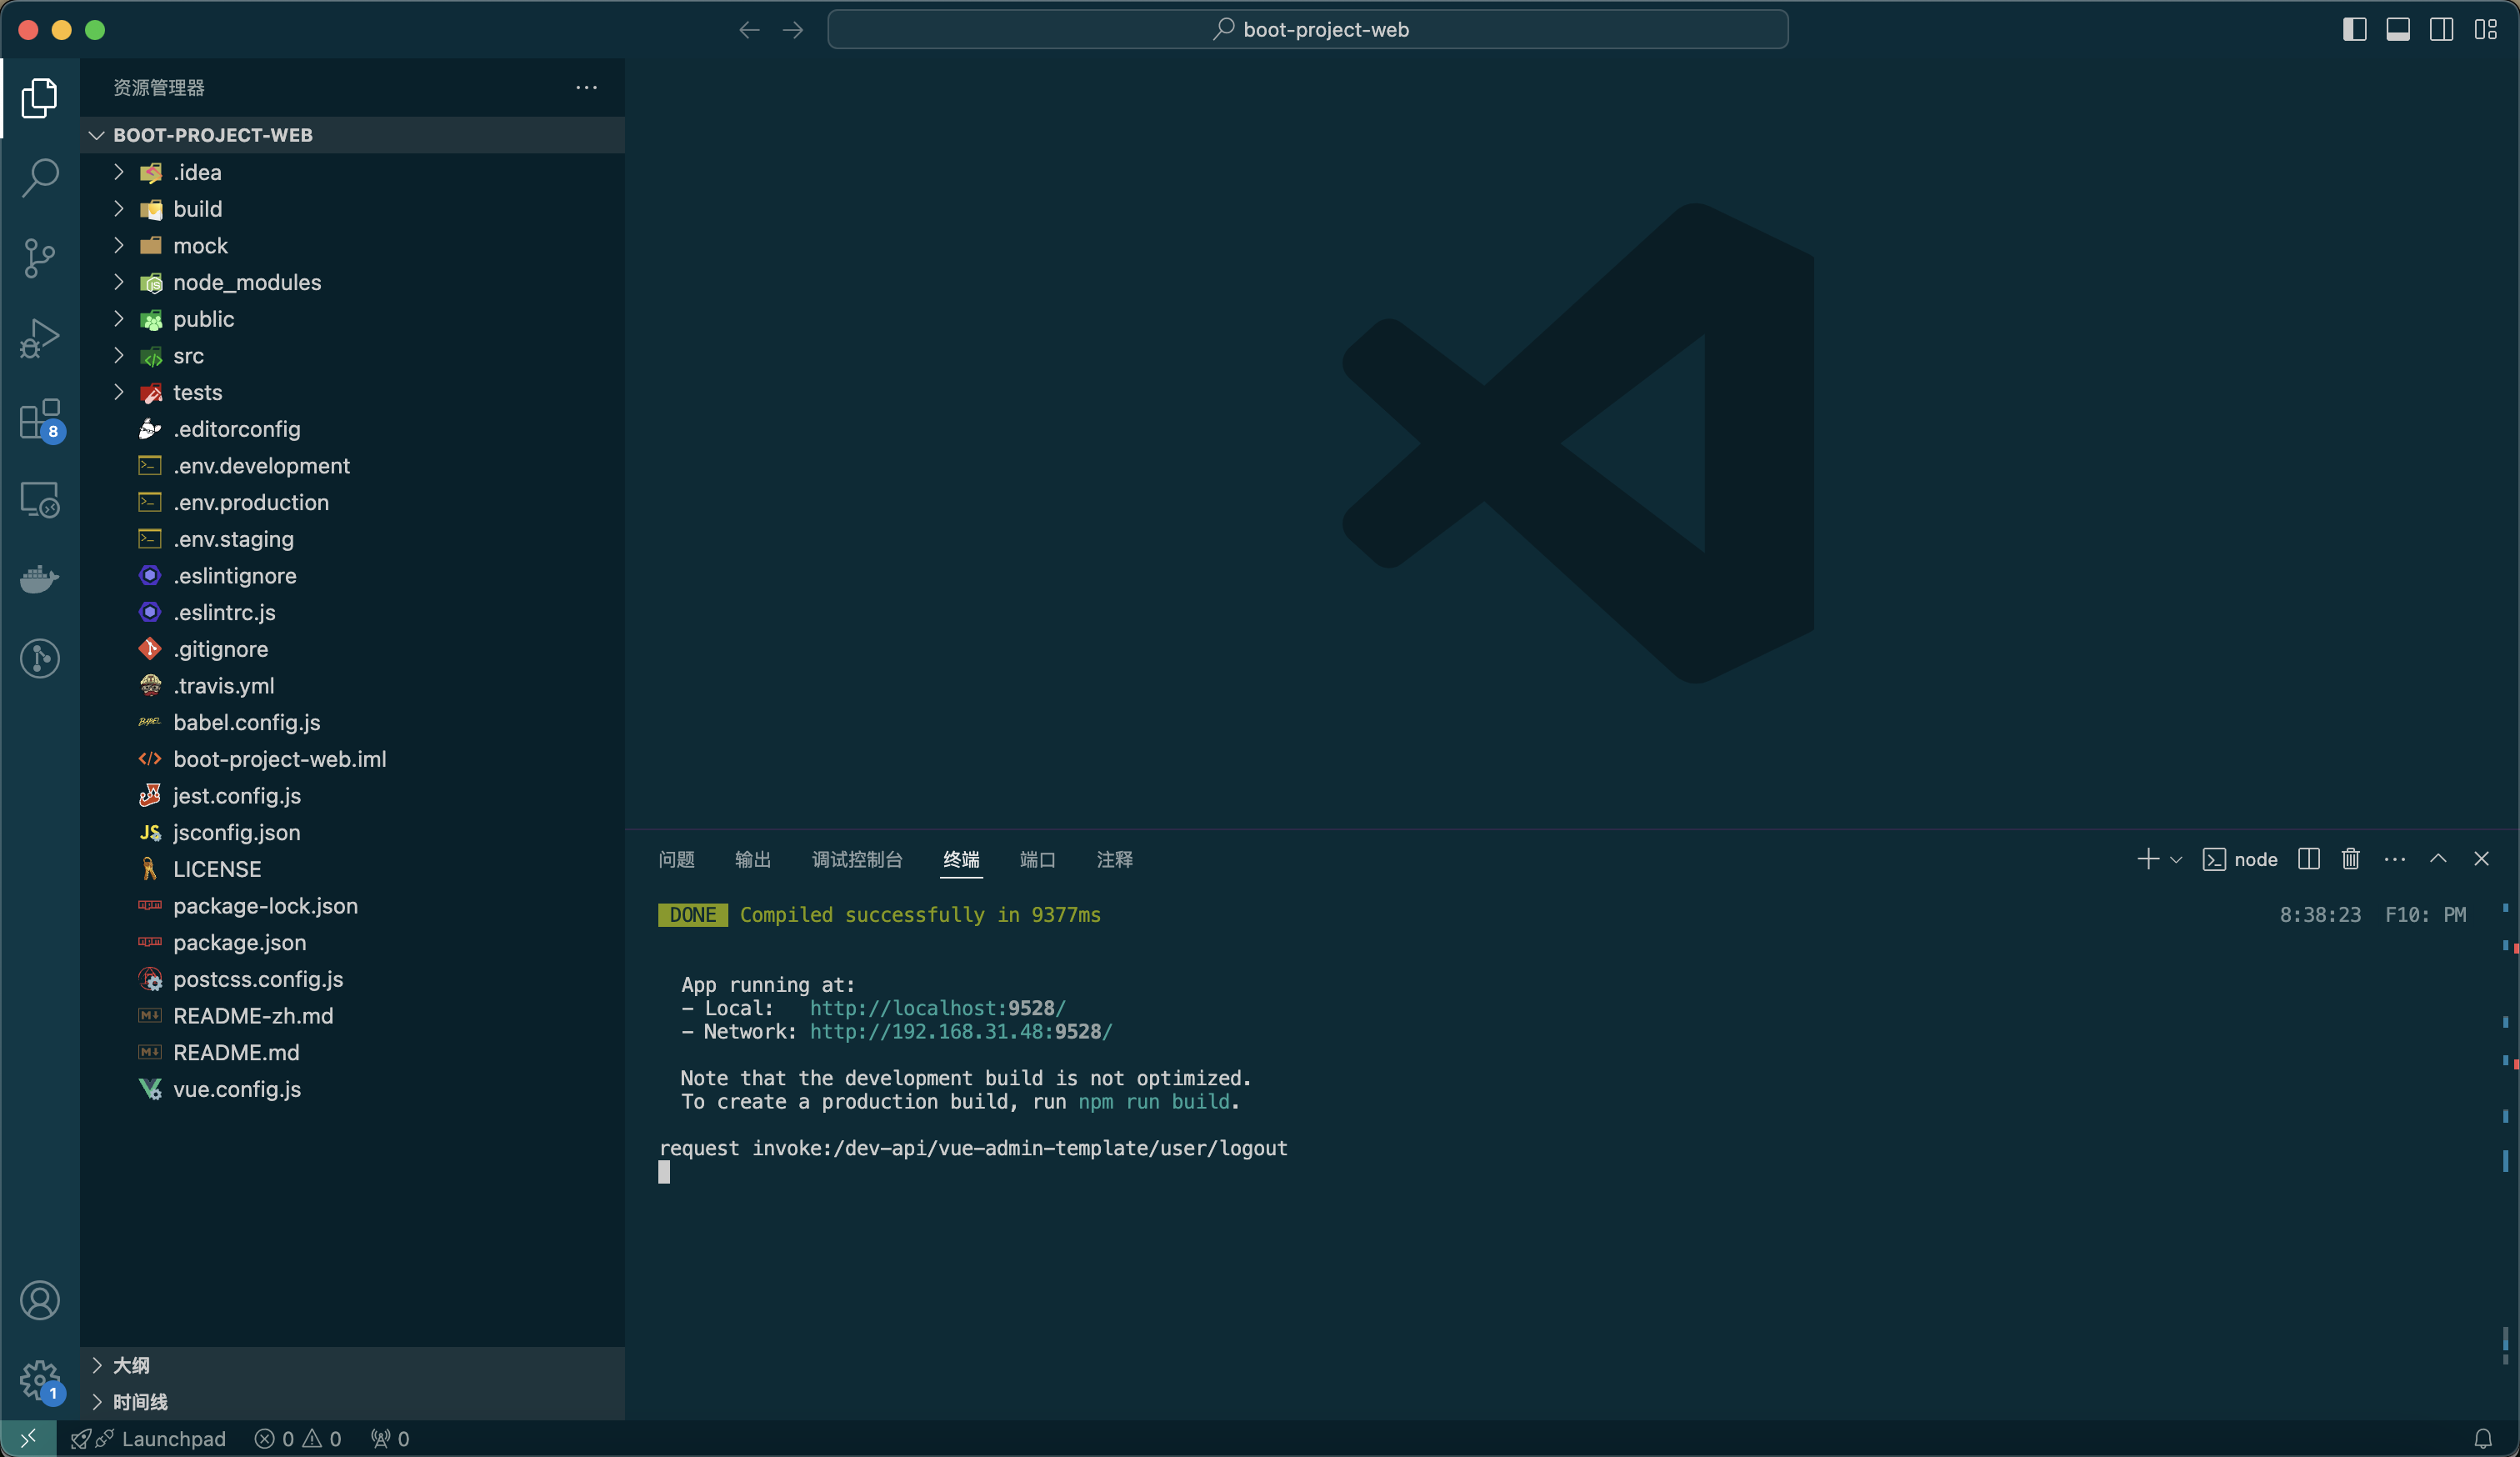Open Source Control view
The height and width of the screenshot is (1457, 2520).
tap(40, 258)
